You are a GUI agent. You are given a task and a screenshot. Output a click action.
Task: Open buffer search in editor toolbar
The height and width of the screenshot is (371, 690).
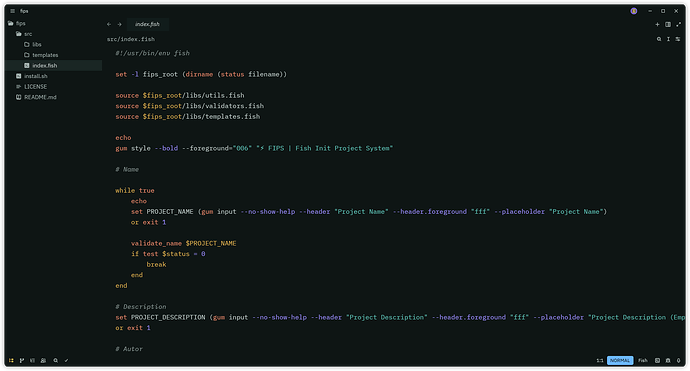(659, 39)
